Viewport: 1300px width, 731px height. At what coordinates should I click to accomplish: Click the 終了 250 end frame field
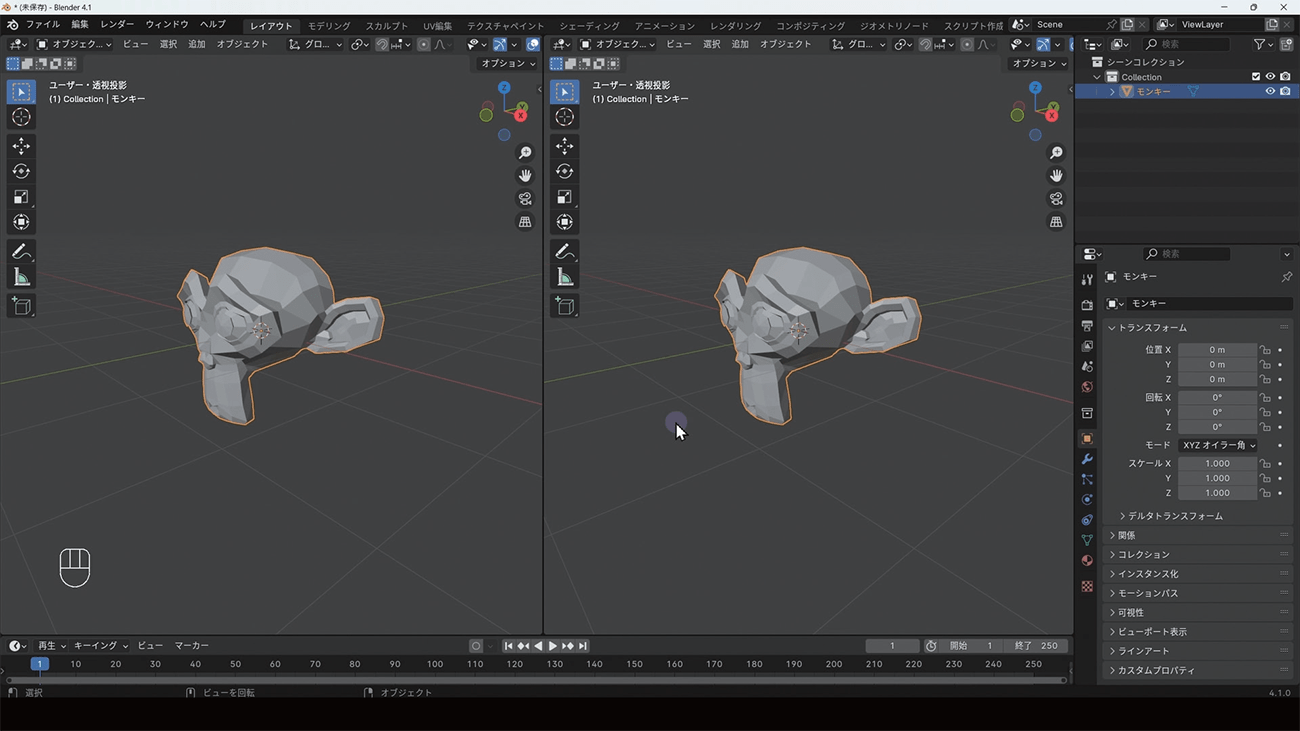tap(1036, 646)
